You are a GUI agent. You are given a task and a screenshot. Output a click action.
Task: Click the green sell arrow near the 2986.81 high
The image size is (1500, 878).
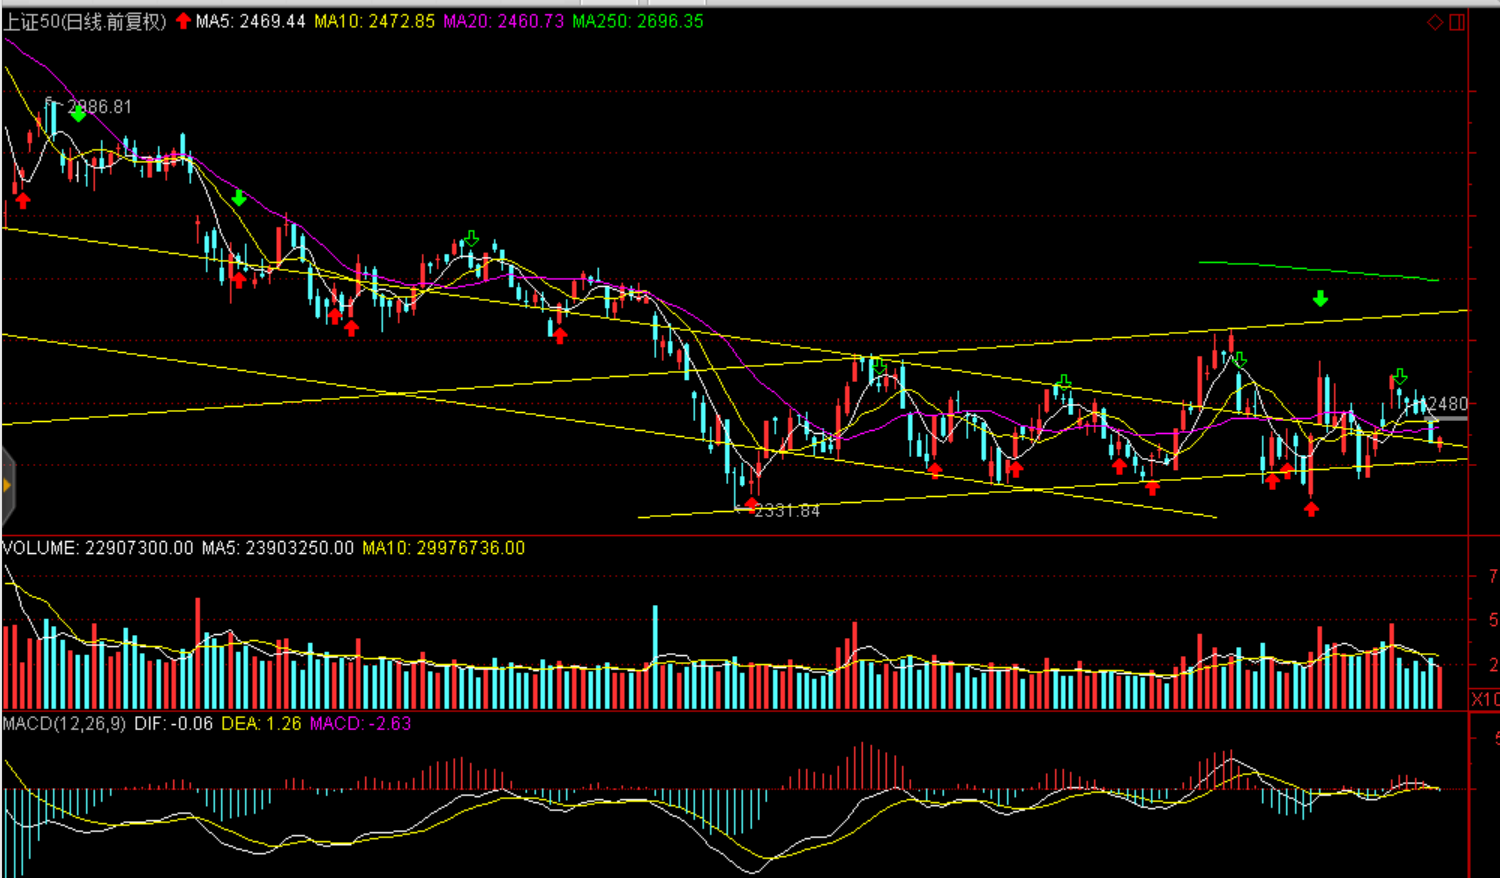tap(78, 115)
